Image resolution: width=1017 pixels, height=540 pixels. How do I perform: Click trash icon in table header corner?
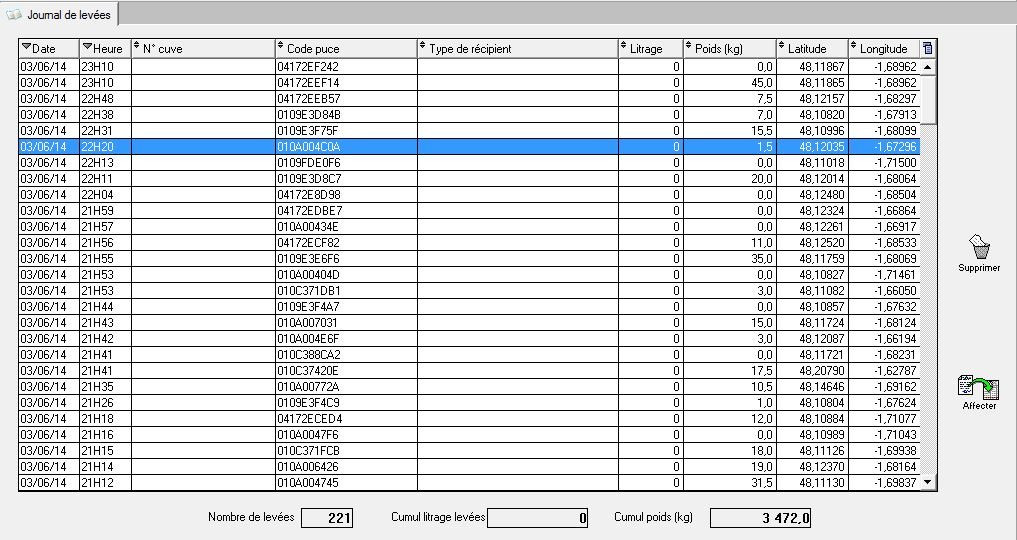coord(928,48)
